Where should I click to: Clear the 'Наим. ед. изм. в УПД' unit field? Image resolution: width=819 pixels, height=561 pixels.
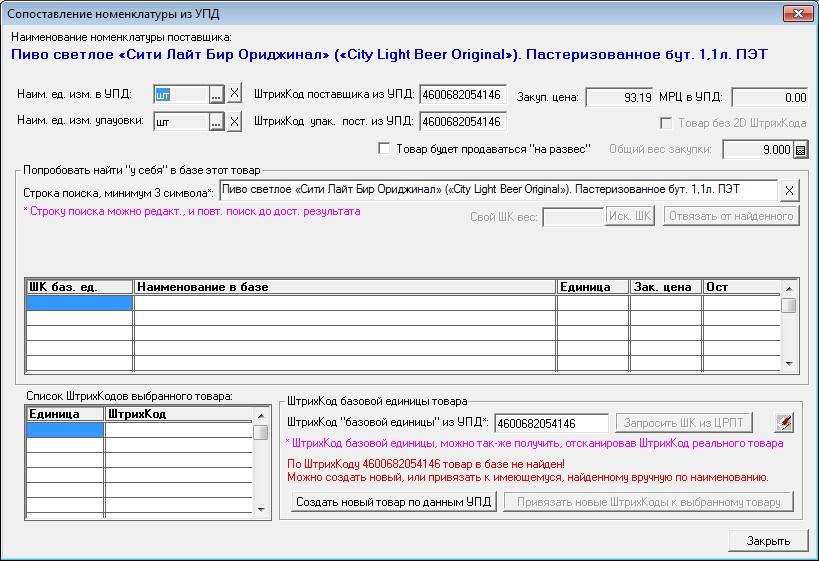235,94
